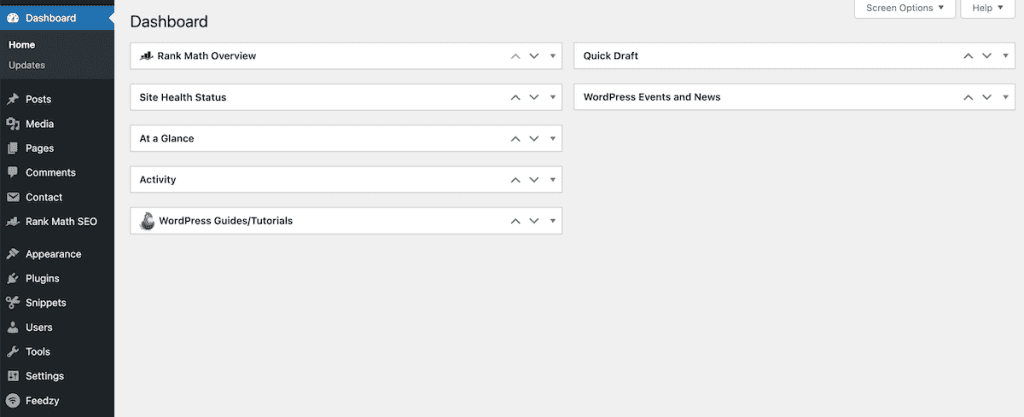The image size is (1024, 417).
Task: Click the WordPress Guides/Tutorials widget avatar icon
Action: point(147,221)
